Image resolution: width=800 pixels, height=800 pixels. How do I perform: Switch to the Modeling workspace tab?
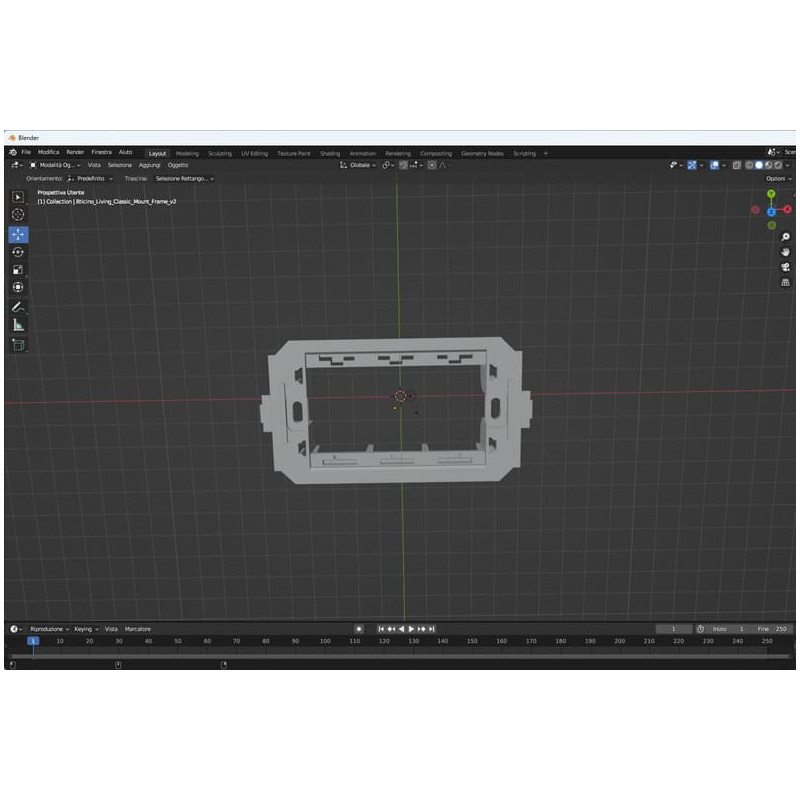[x=186, y=153]
